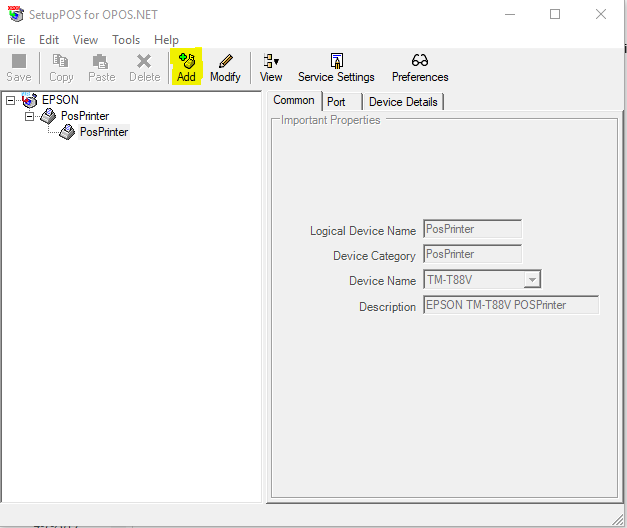This screenshot has width=627, height=528.
Task: Switch to the Port tab
Action: [336, 102]
